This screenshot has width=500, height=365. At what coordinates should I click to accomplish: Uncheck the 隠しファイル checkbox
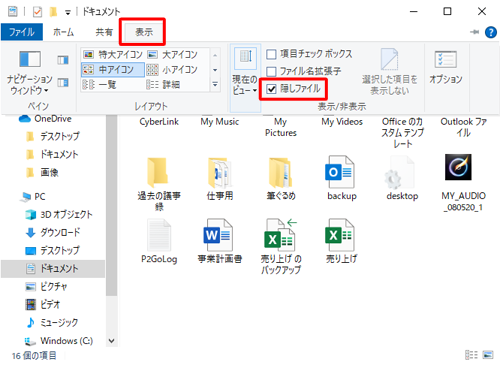tap(271, 89)
